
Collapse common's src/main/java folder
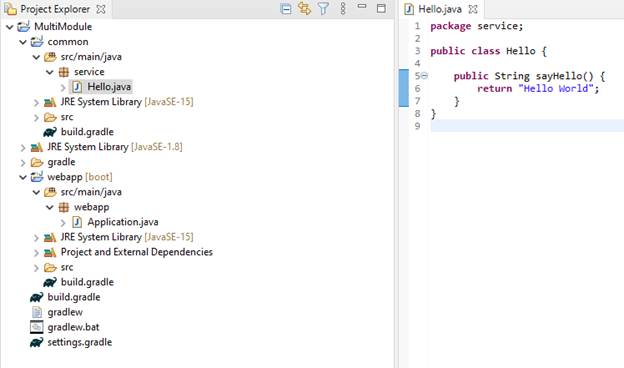pos(36,57)
